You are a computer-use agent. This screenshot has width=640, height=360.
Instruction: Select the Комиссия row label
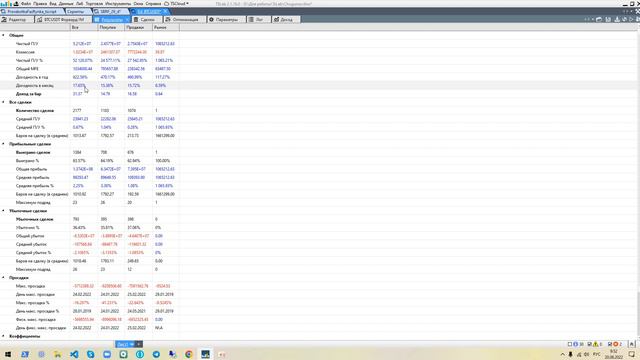tap(25, 52)
